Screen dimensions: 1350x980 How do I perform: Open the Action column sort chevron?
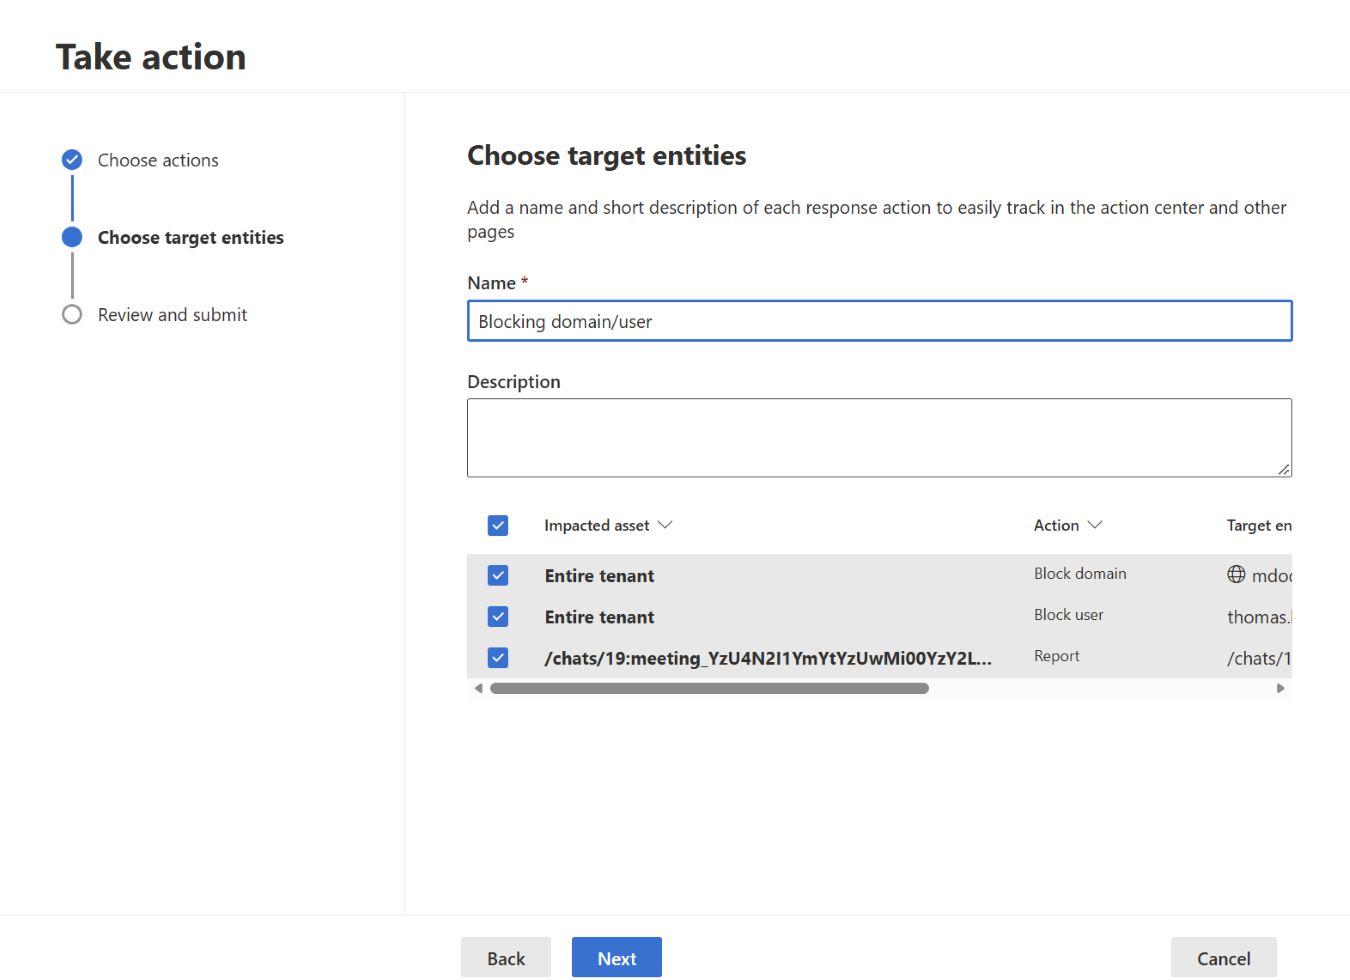click(x=1095, y=525)
